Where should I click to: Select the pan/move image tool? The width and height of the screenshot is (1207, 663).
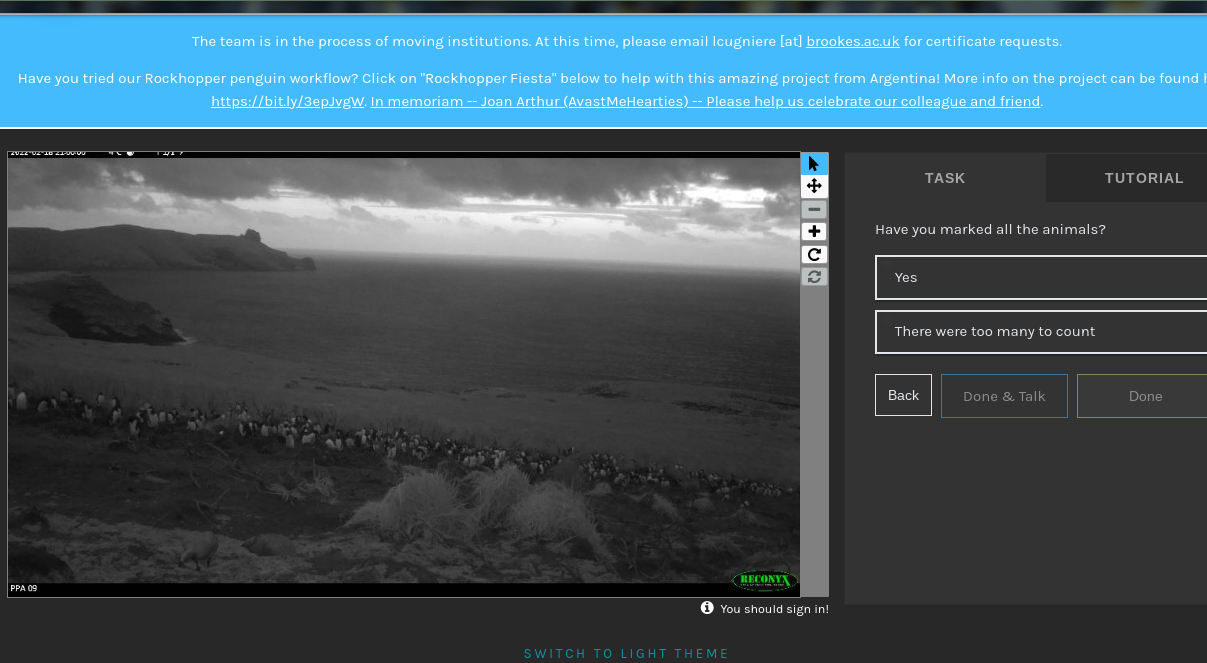point(814,186)
